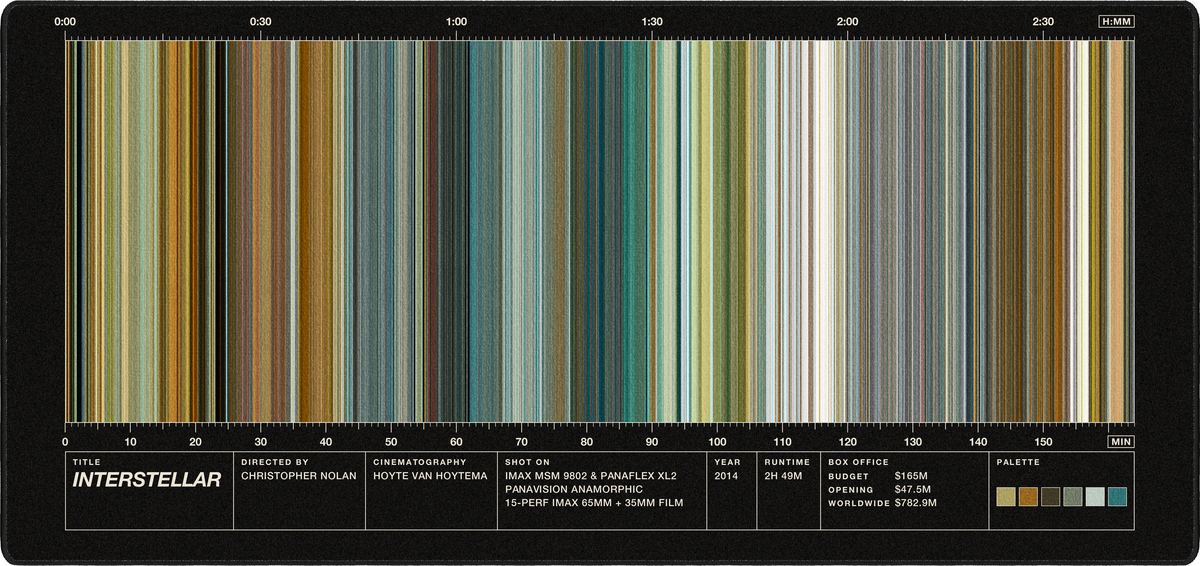Click the RUNTIME heading
Image resolution: width=1200 pixels, height=566 pixels.
[x=787, y=462]
